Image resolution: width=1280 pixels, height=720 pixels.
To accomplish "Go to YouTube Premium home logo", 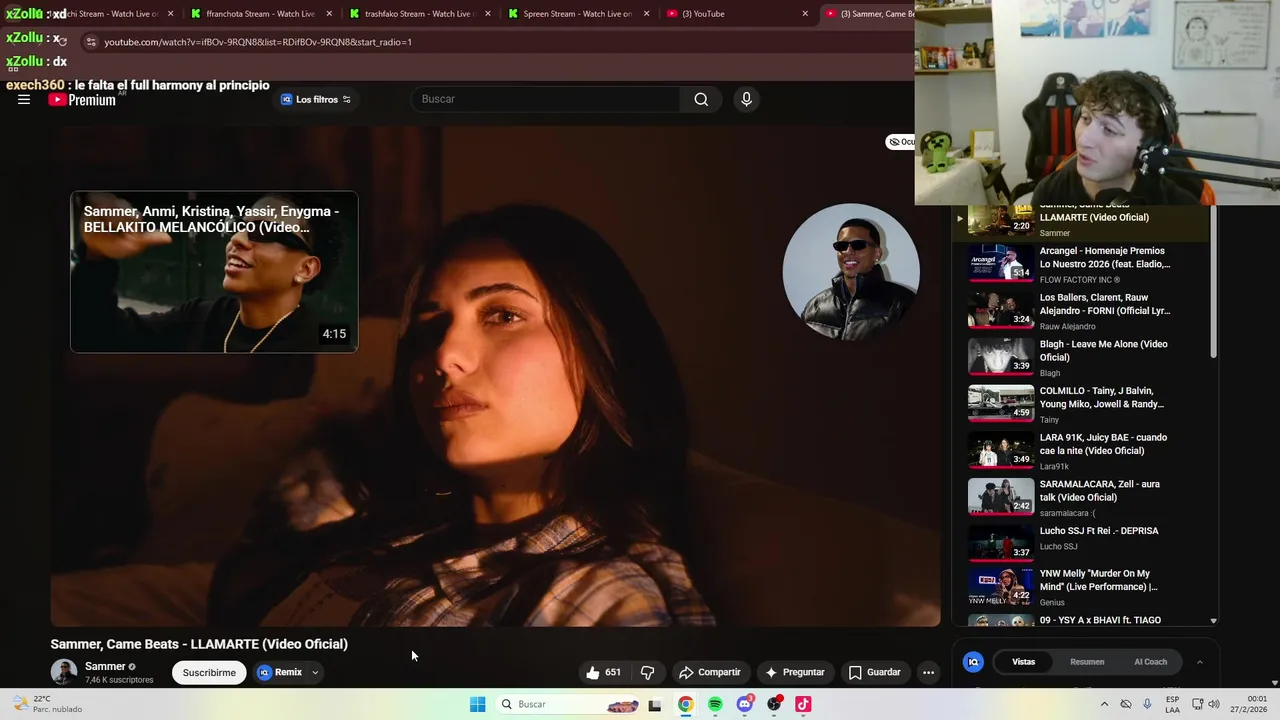I will (x=82, y=99).
